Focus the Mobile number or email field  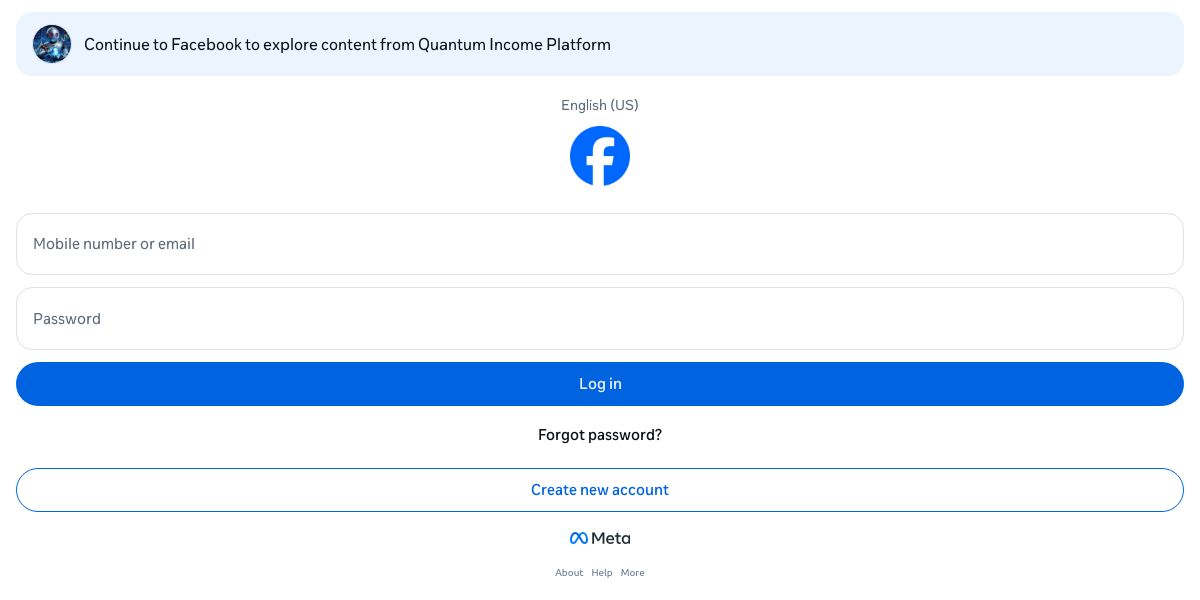[600, 244]
